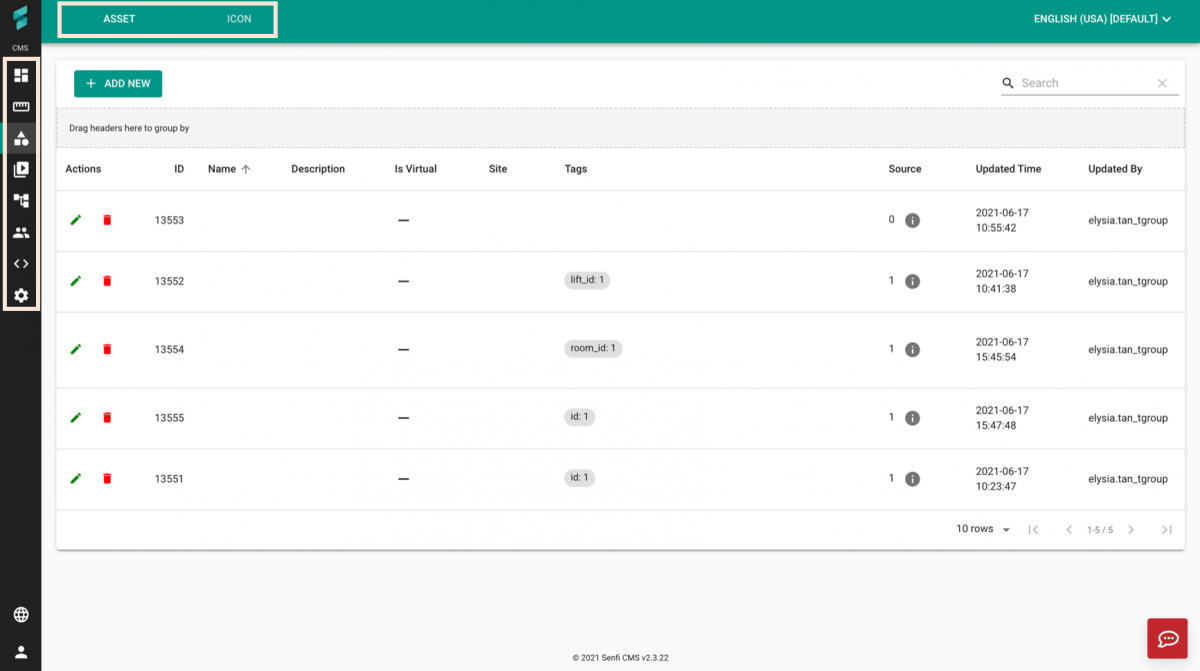This screenshot has width=1200, height=671.
Task: Select the ASSET tab
Action: (x=119, y=18)
